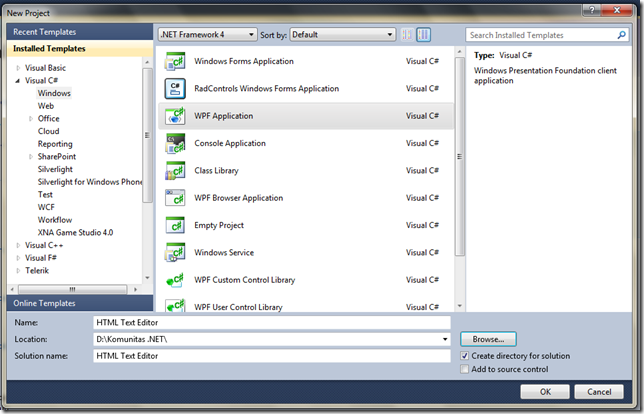Open the help question mark button
Image resolution: width=644 pixels, height=414 pixels.
click(x=592, y=10)
